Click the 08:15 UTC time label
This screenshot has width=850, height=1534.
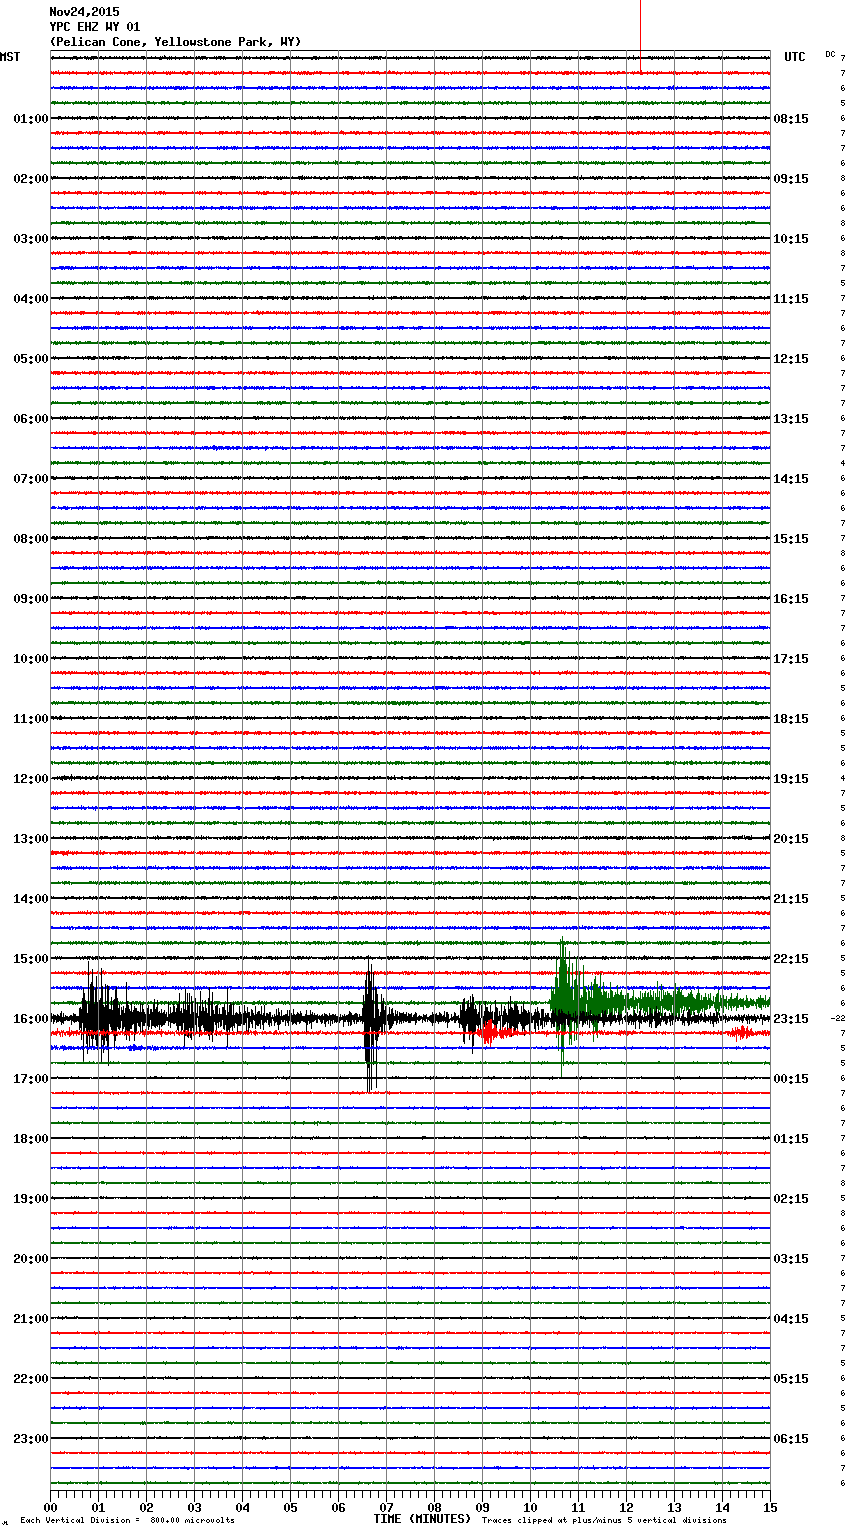(791, 119)
